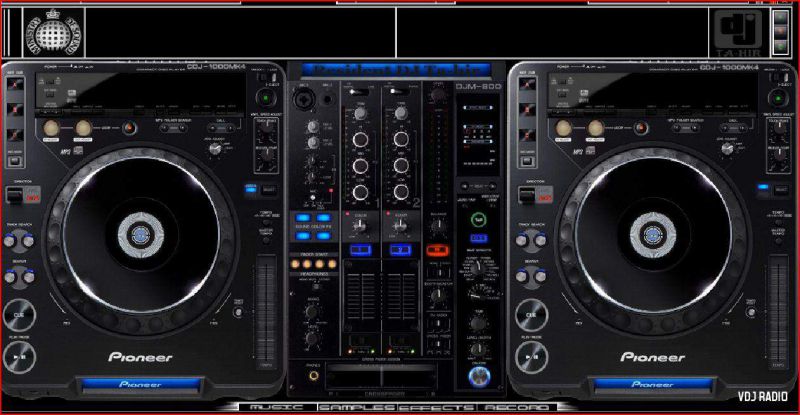
Task: Click the top-left SOUND COLOR FX button
Action: coord(303,218)
